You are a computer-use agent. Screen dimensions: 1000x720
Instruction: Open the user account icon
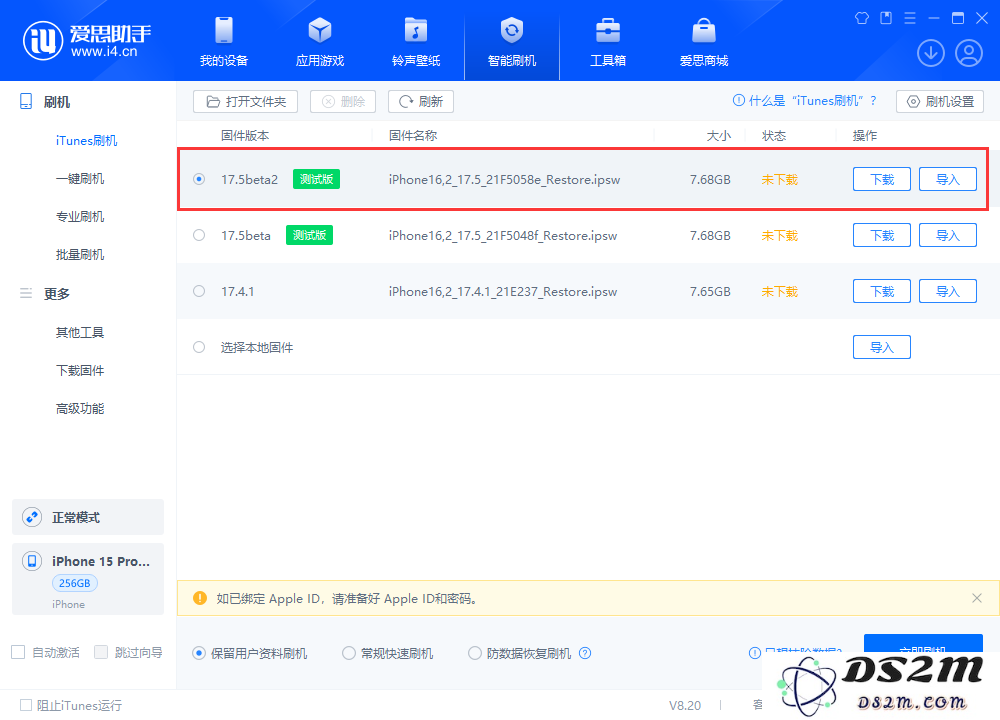(x=969, y=53)
